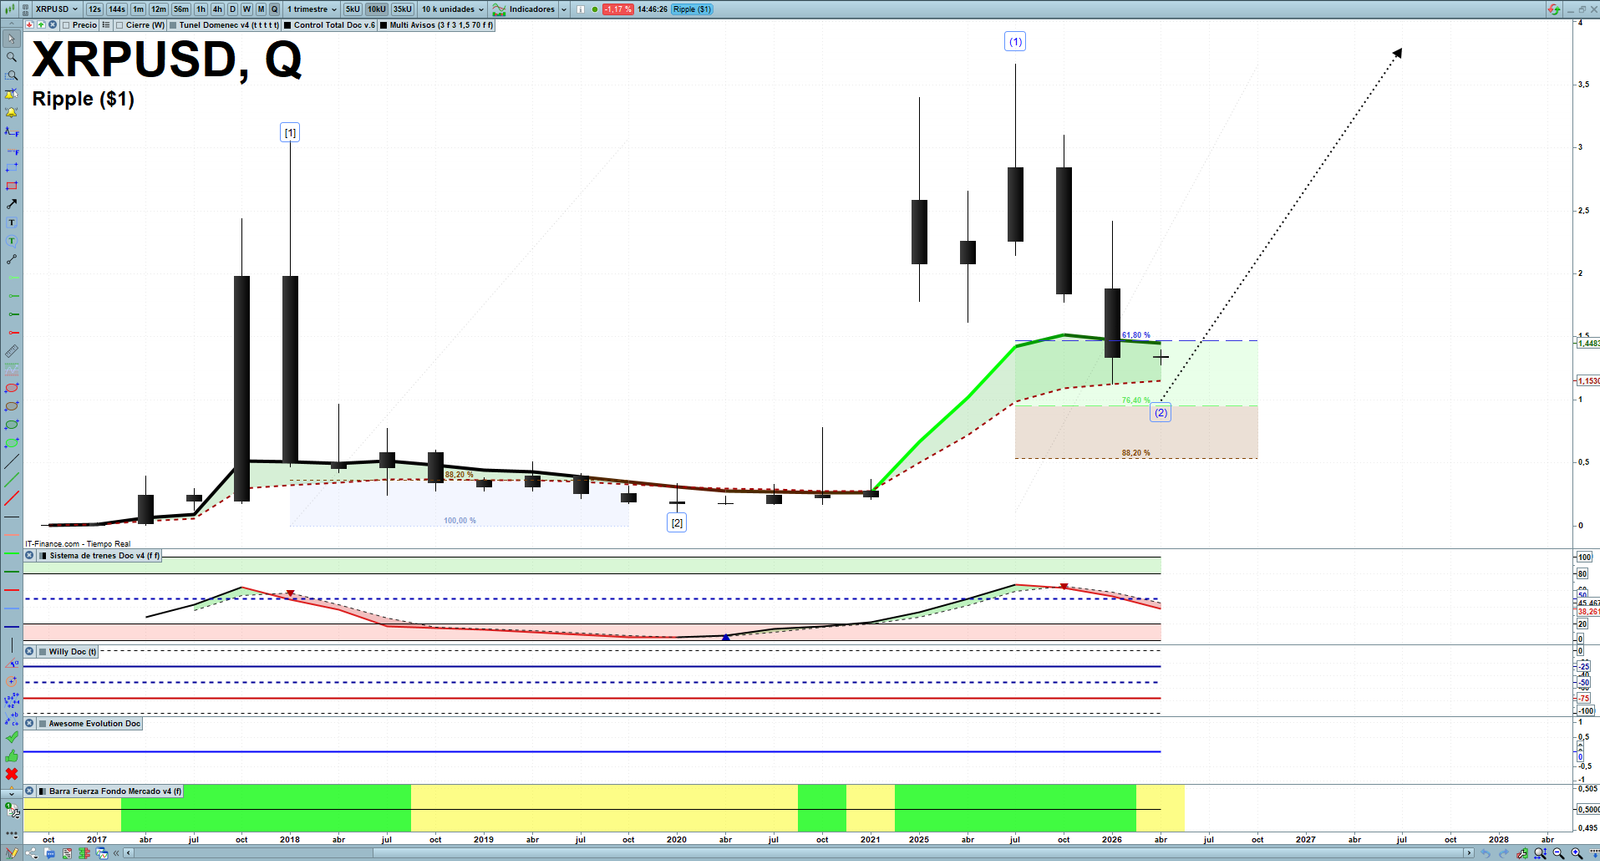Select the black arrow drawing tool
Viewport: 1600px width, 861px height.
coord(12,204)
